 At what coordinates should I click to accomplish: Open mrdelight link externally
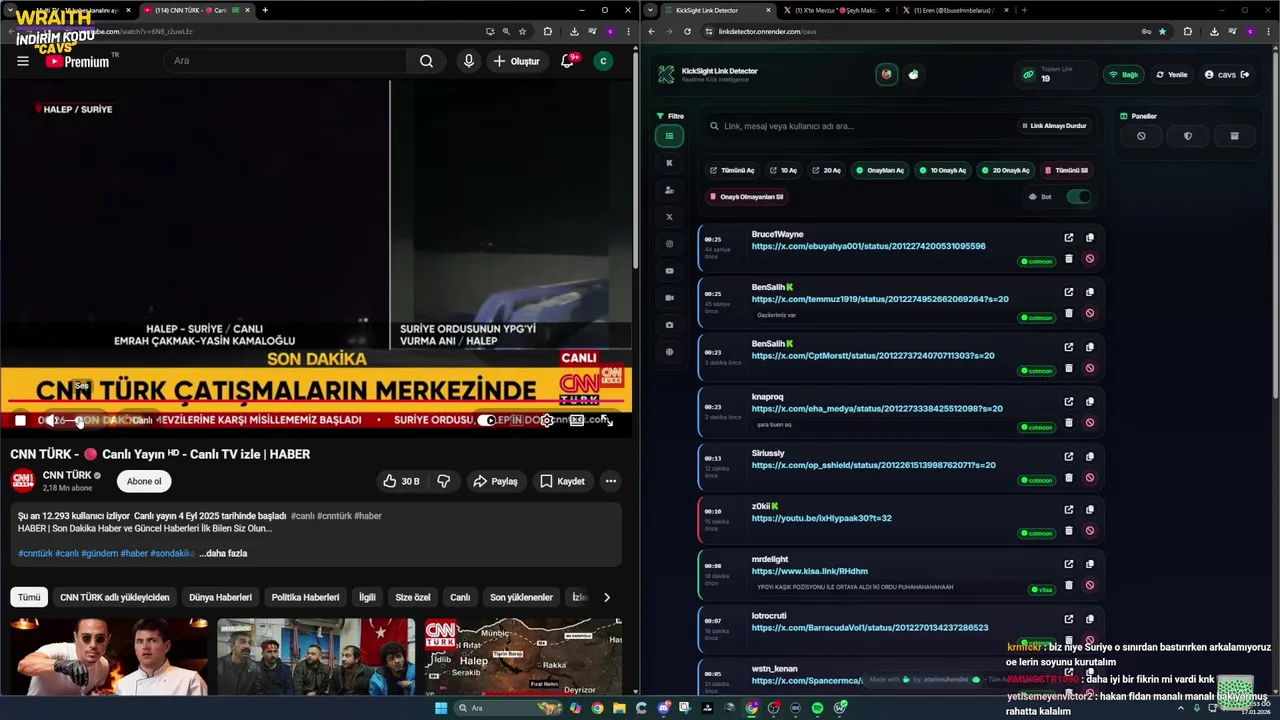[1069, 565]
